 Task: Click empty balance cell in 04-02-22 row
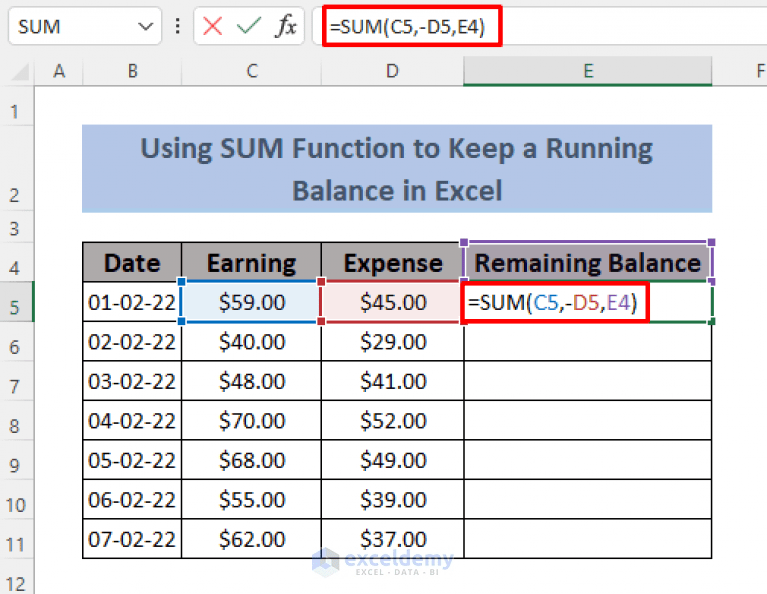pyautogui.click(x=588, y=421)
